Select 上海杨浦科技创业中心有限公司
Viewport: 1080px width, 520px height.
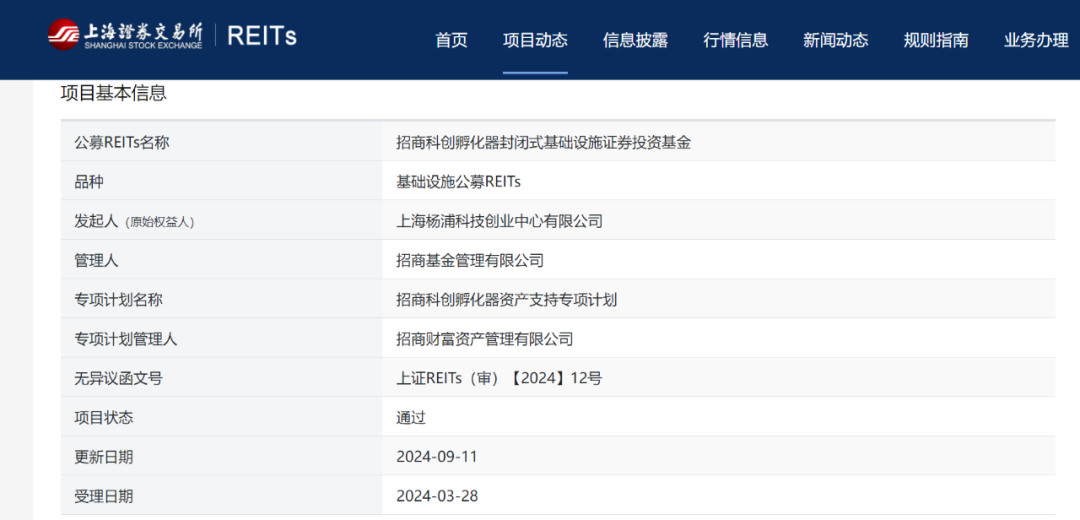(x=499, y=222)
